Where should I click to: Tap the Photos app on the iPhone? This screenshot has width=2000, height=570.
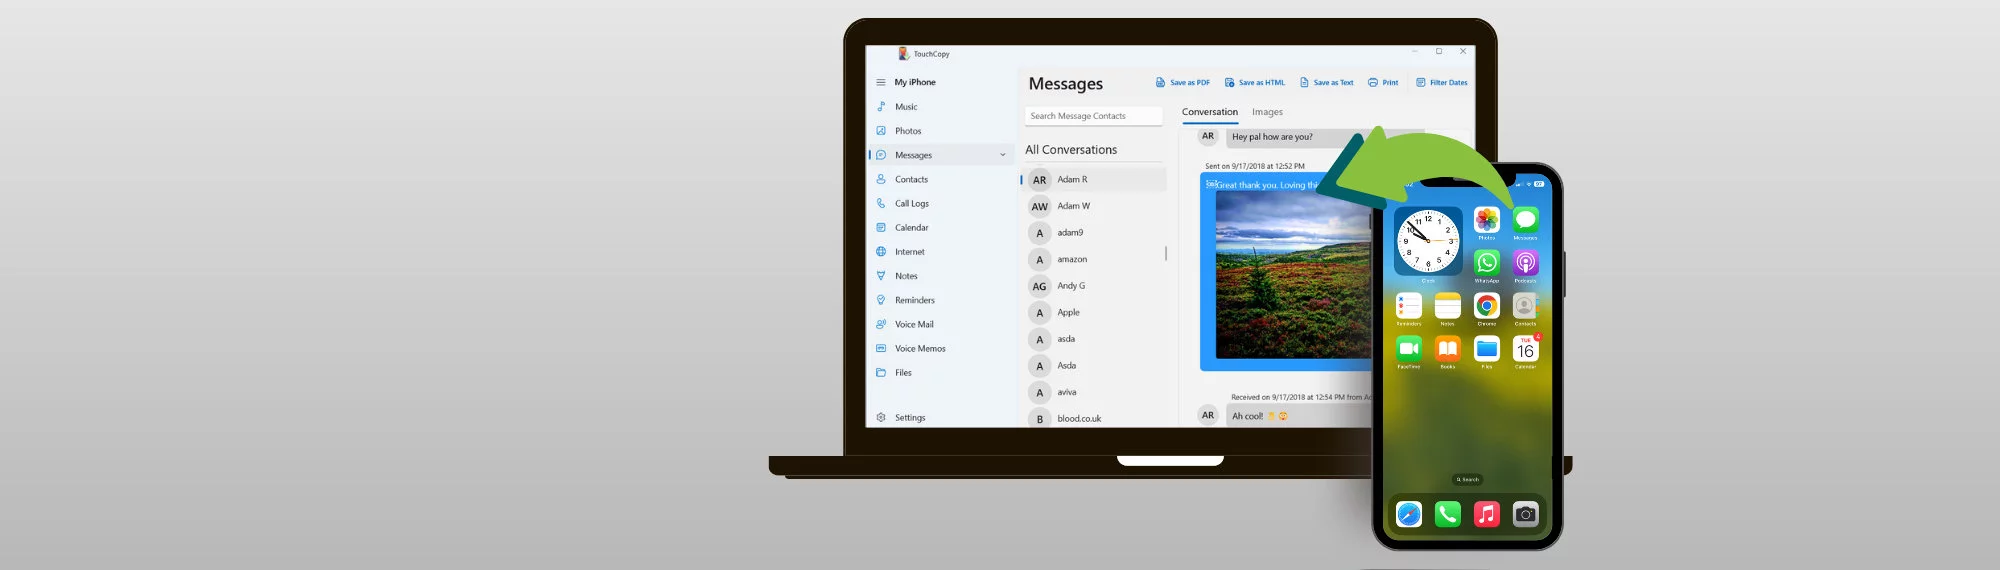pos(1487,220)
